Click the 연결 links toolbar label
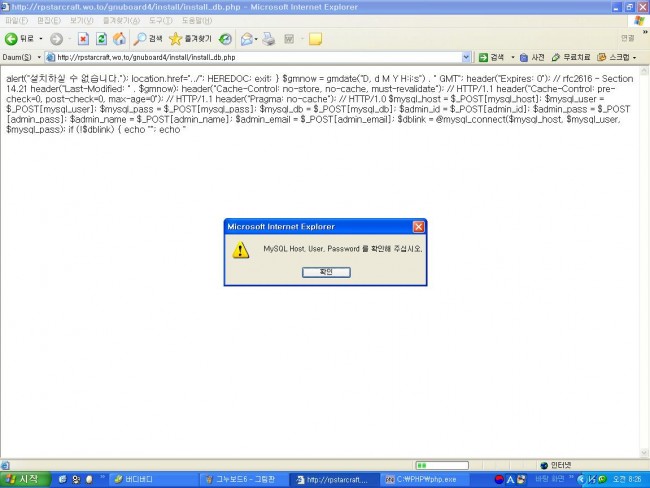 click(628, 38)
